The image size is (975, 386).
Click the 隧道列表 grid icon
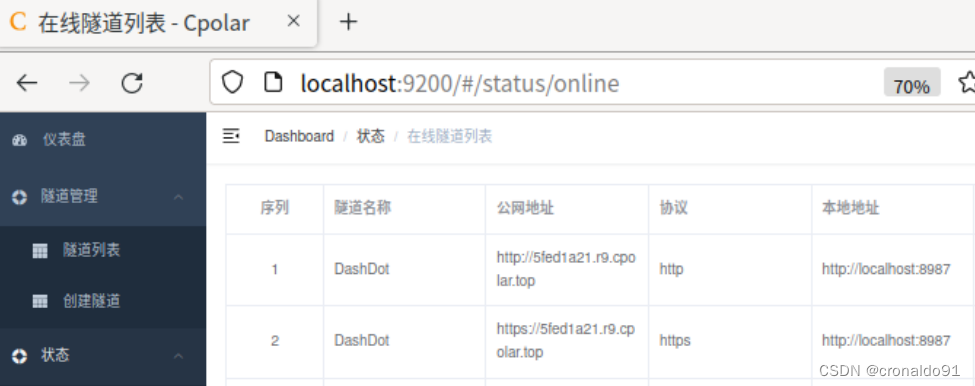[x=40, y=251]
